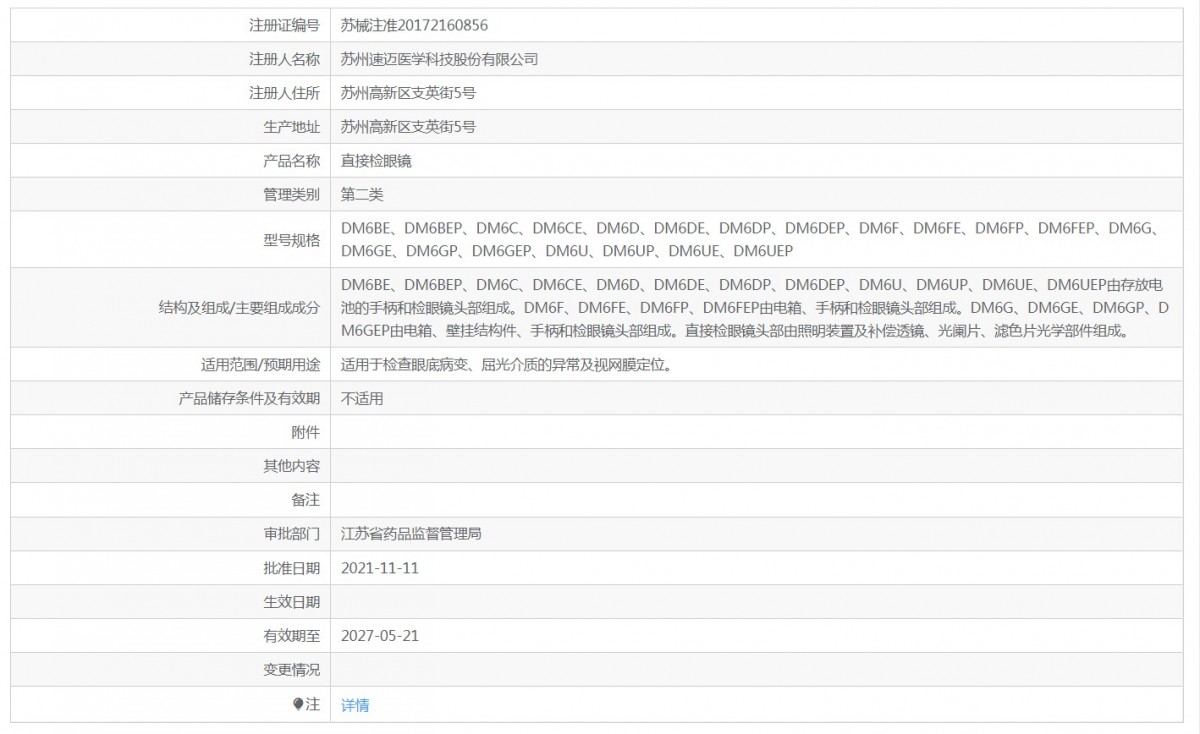Click the 附件 label
Screen dimensions: 1200x734
[x=306, y=432]
